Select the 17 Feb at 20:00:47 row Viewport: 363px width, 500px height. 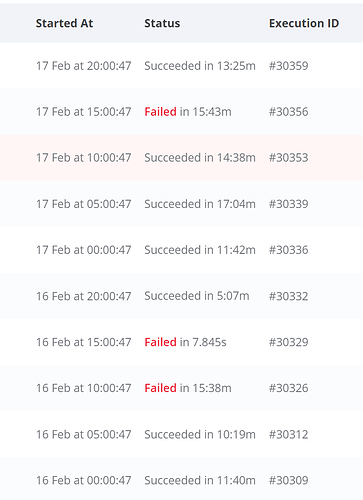181,66
